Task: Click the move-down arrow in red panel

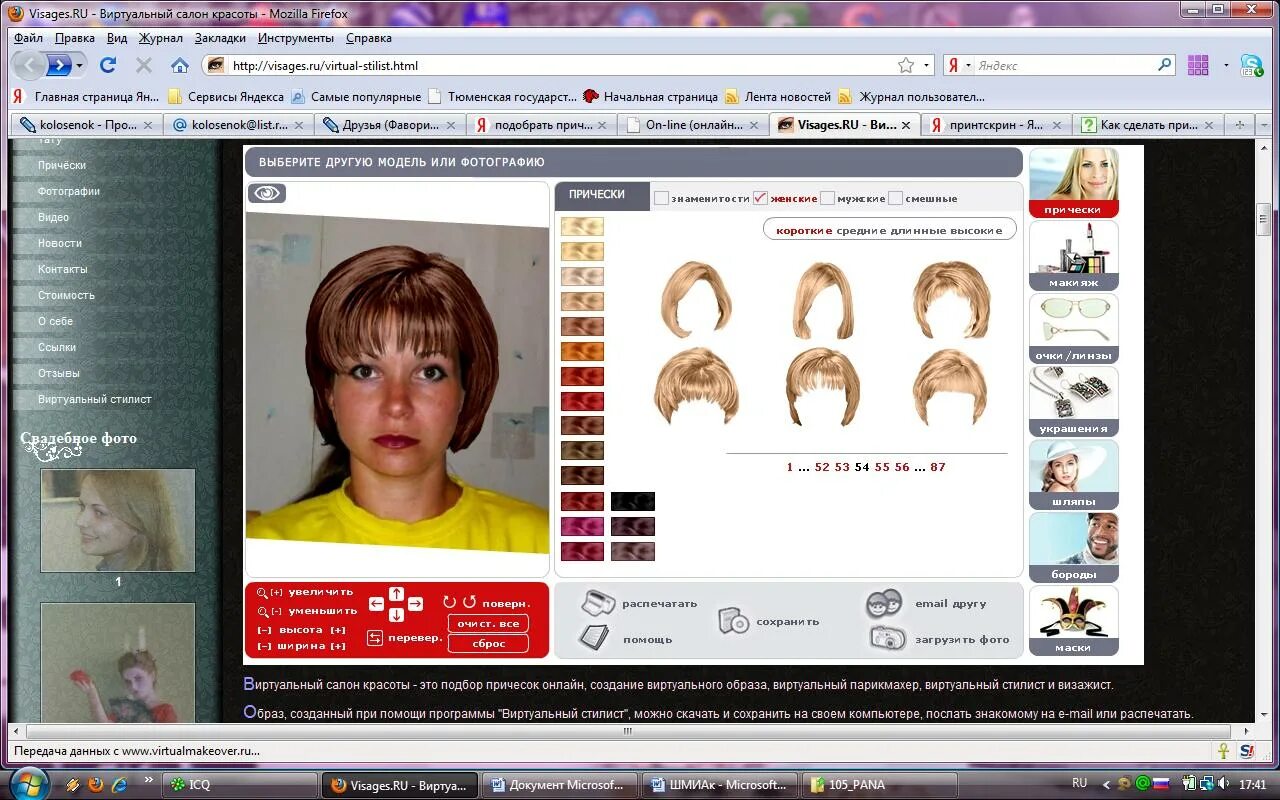Action: [396, 615]
